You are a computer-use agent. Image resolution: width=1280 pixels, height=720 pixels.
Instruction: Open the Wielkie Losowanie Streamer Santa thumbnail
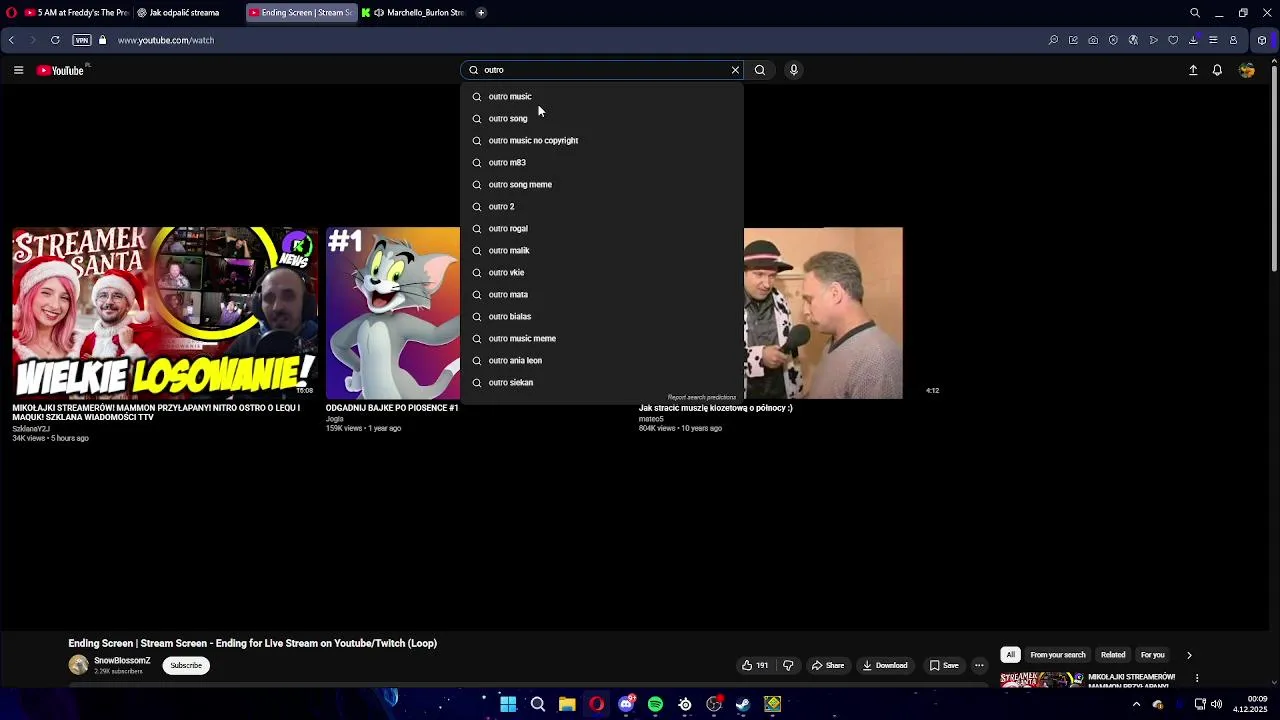pyautogui.click(x=165, y=312)
